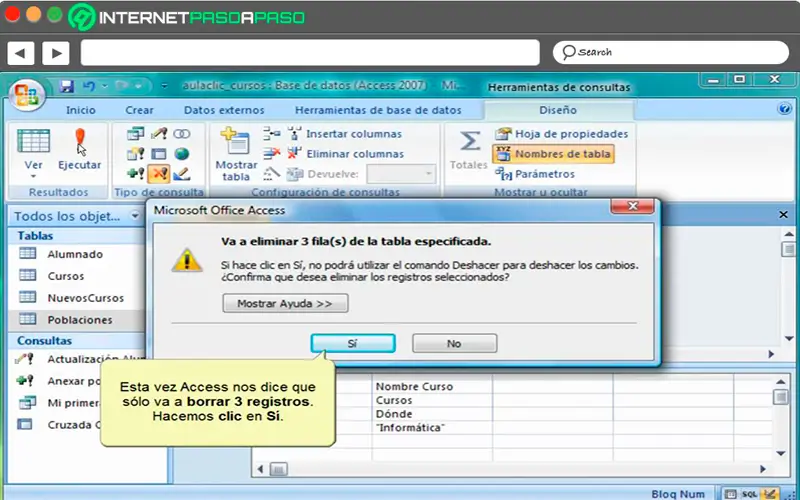This screenshot has width=800, height=500.
Task: Click upper pane vertical scroll up arrow
Action: pos(788,234)
